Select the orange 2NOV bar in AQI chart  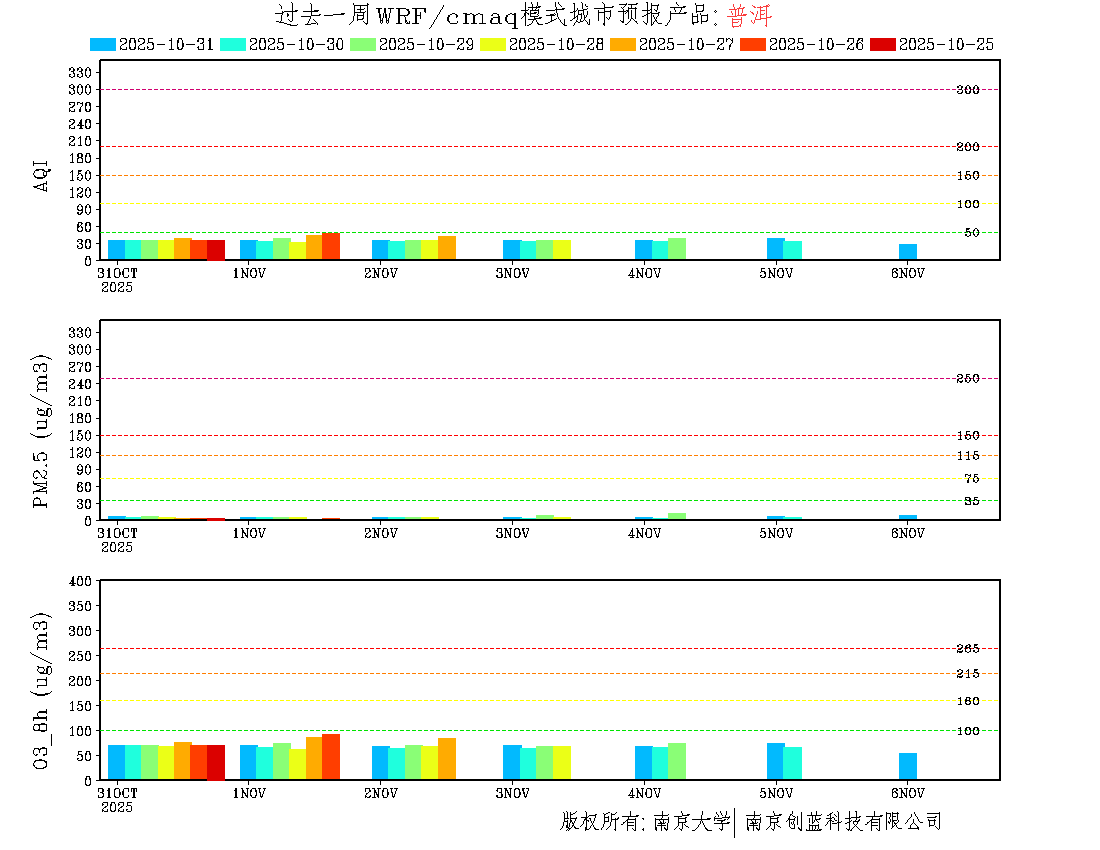(x=446, y=248)
